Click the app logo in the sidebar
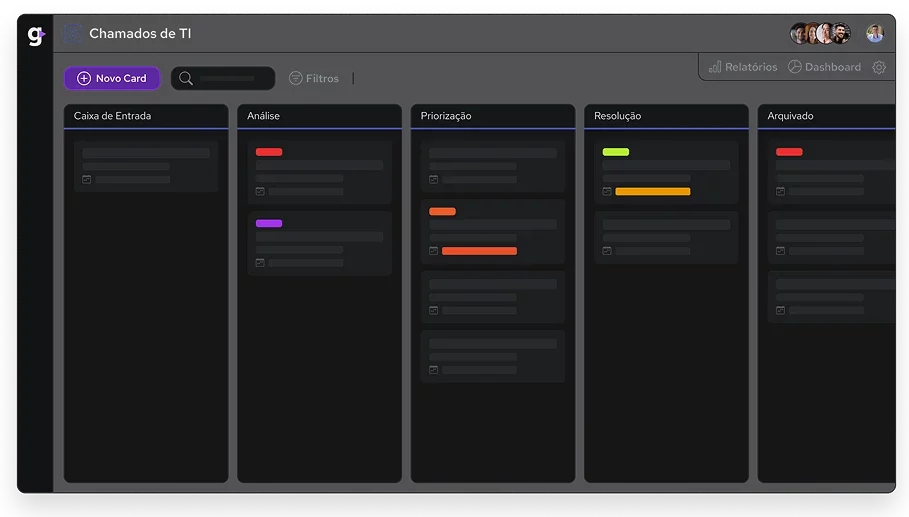 pos(36,36)
